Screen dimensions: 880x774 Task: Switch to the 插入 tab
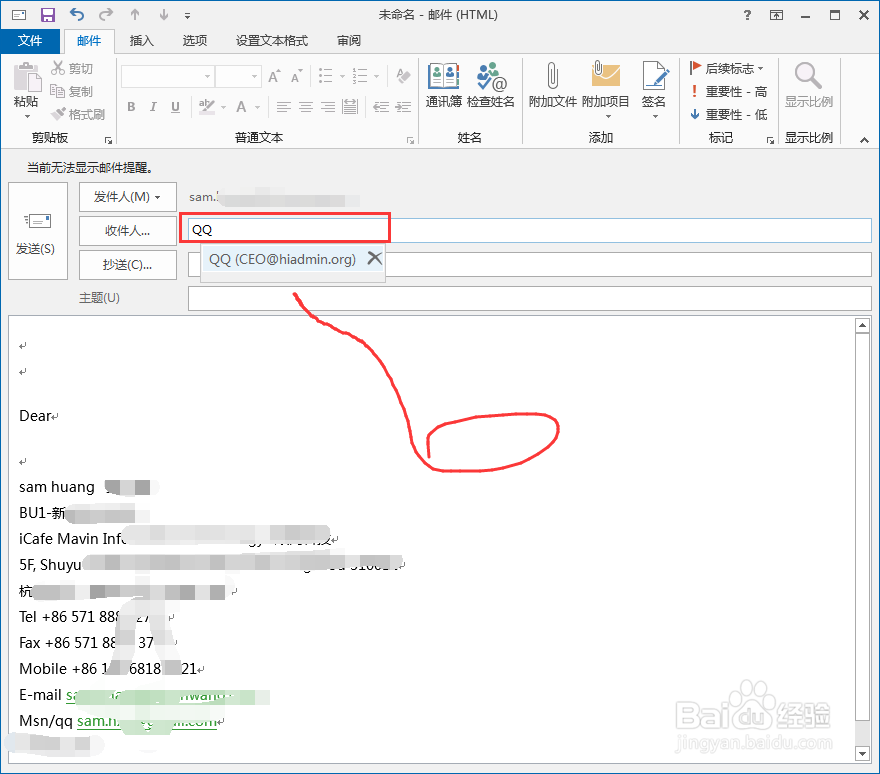[141, 40]
